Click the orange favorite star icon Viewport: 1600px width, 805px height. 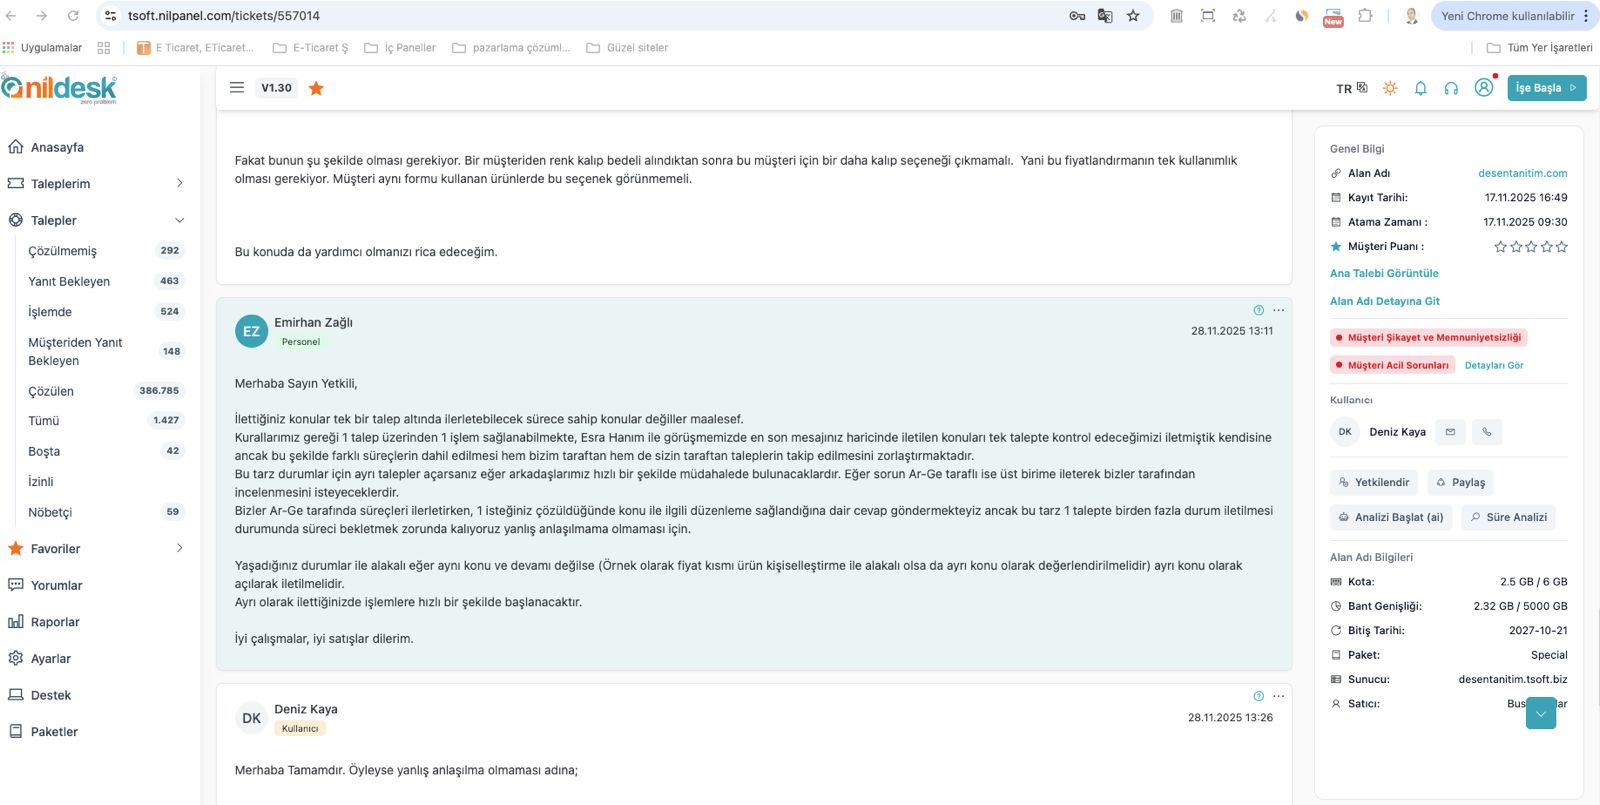click(x=316, y=88)
